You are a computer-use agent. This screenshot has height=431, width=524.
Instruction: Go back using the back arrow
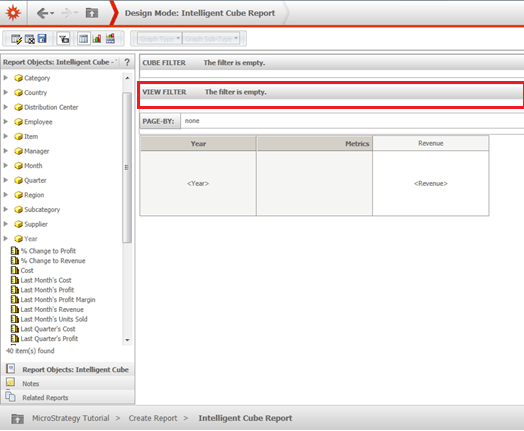(x=42, y=13)
